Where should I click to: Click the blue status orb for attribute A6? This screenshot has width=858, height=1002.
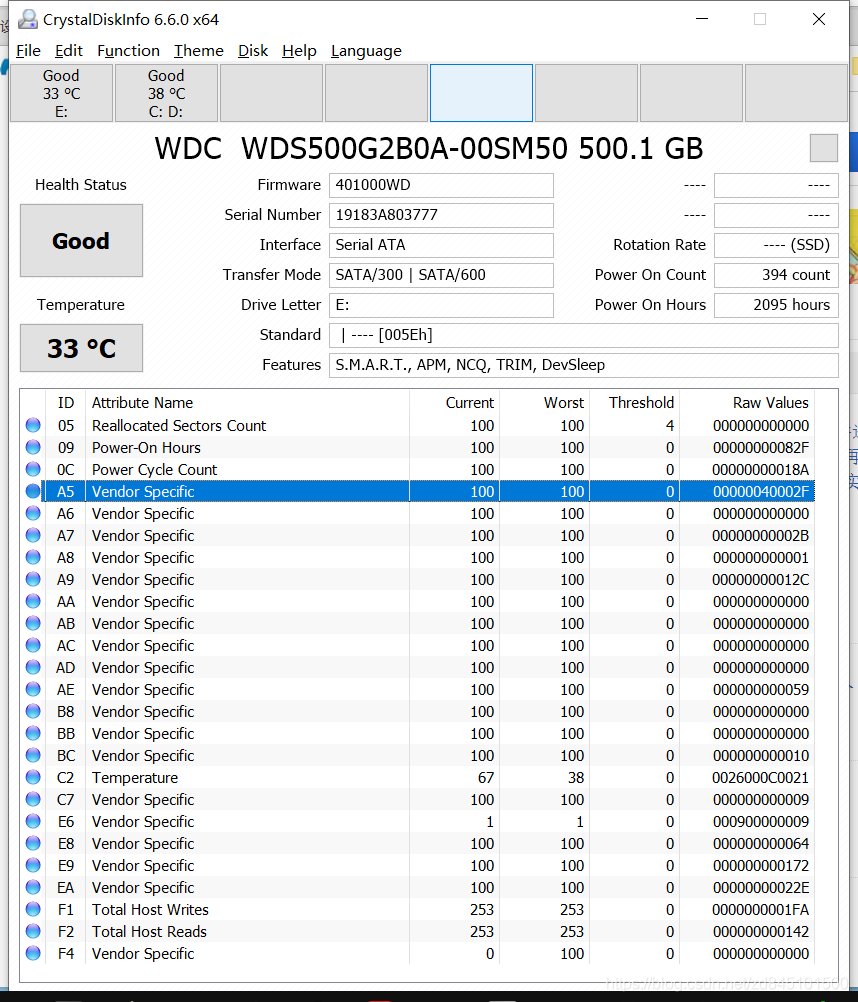click(x=33, y=513)
